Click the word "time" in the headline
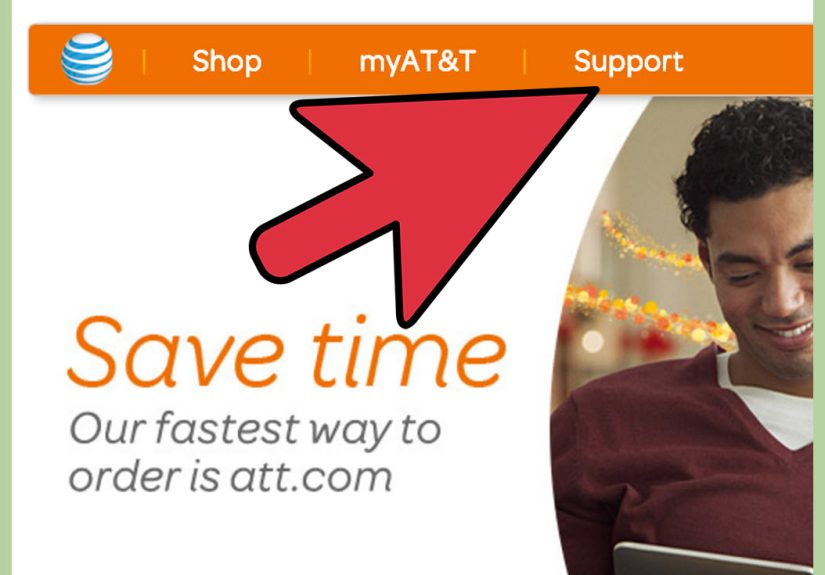The height and width of the screenshot is (575, 825). 409,351
